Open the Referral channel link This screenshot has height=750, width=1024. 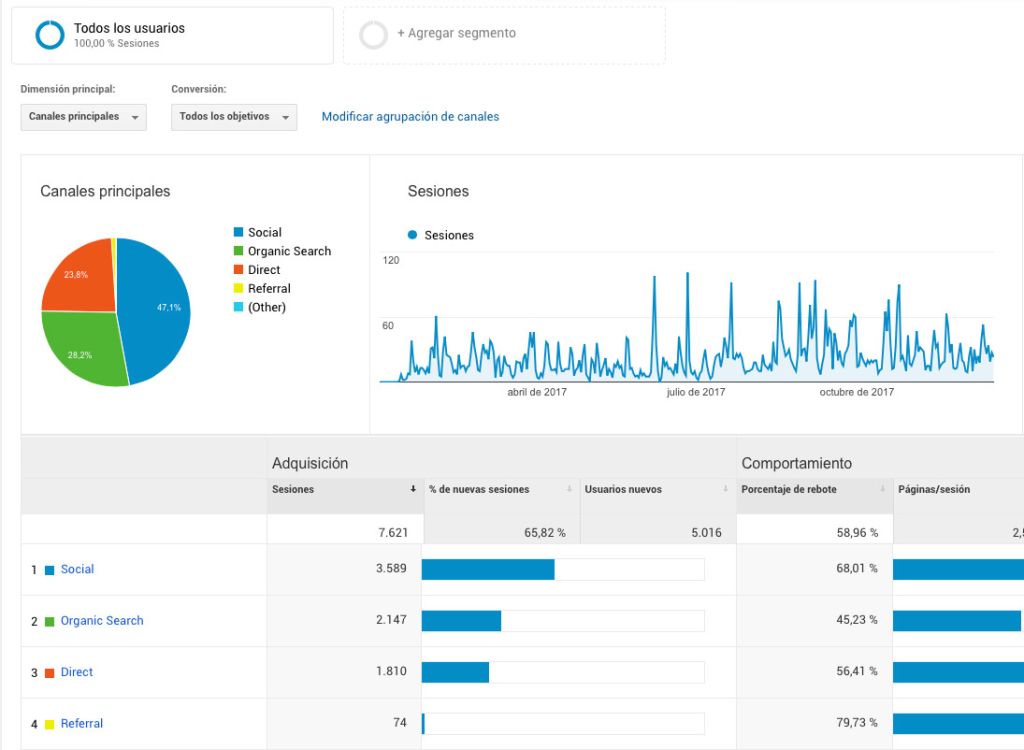click(x=82, y=723)
